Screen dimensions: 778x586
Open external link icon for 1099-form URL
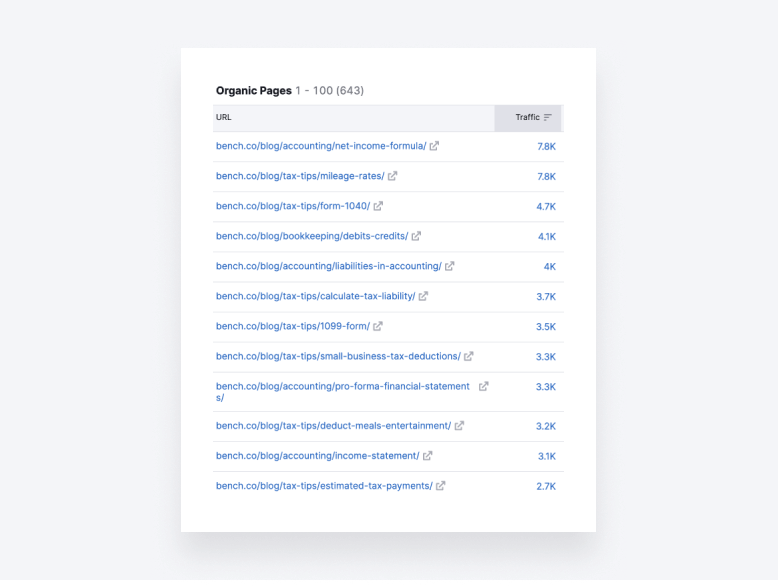[378, 326]
